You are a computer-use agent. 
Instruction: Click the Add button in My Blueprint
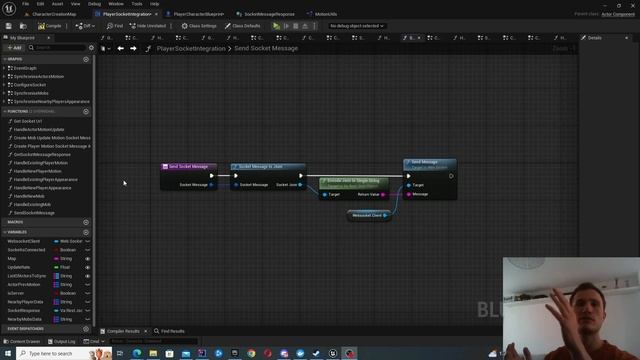point(14,48)
